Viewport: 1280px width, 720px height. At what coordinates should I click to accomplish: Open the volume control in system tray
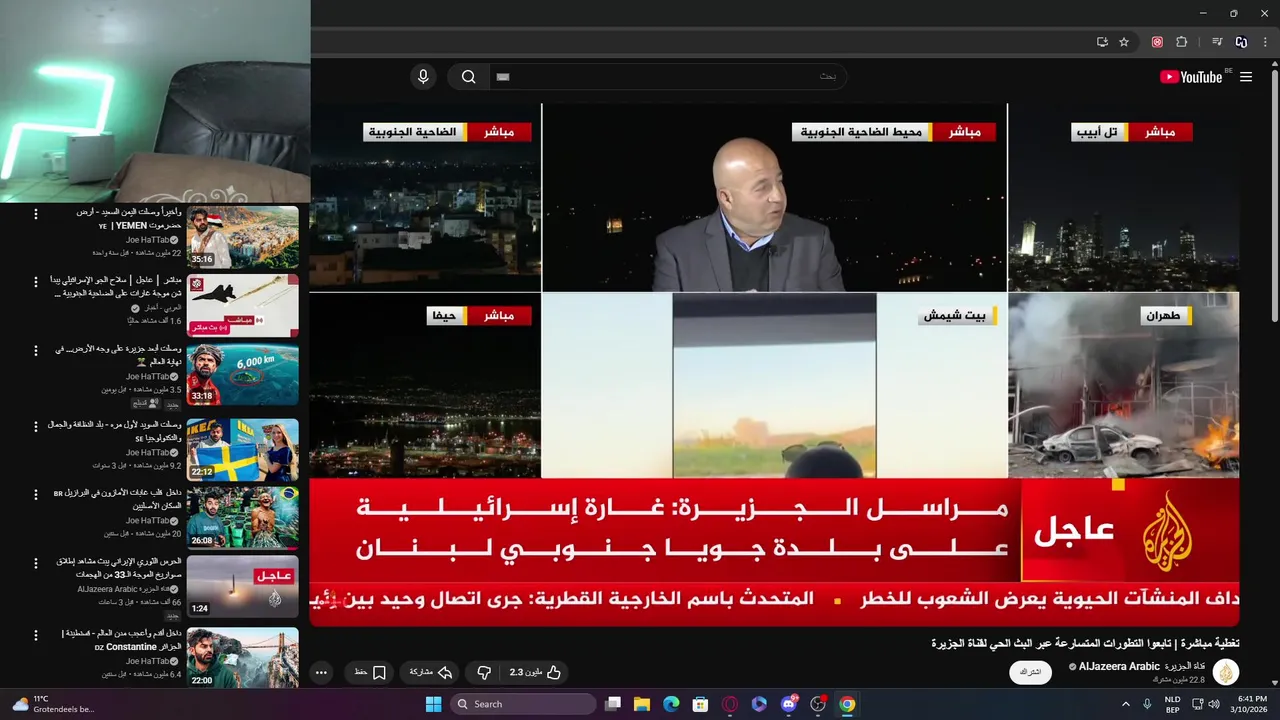pos(1214,704)
